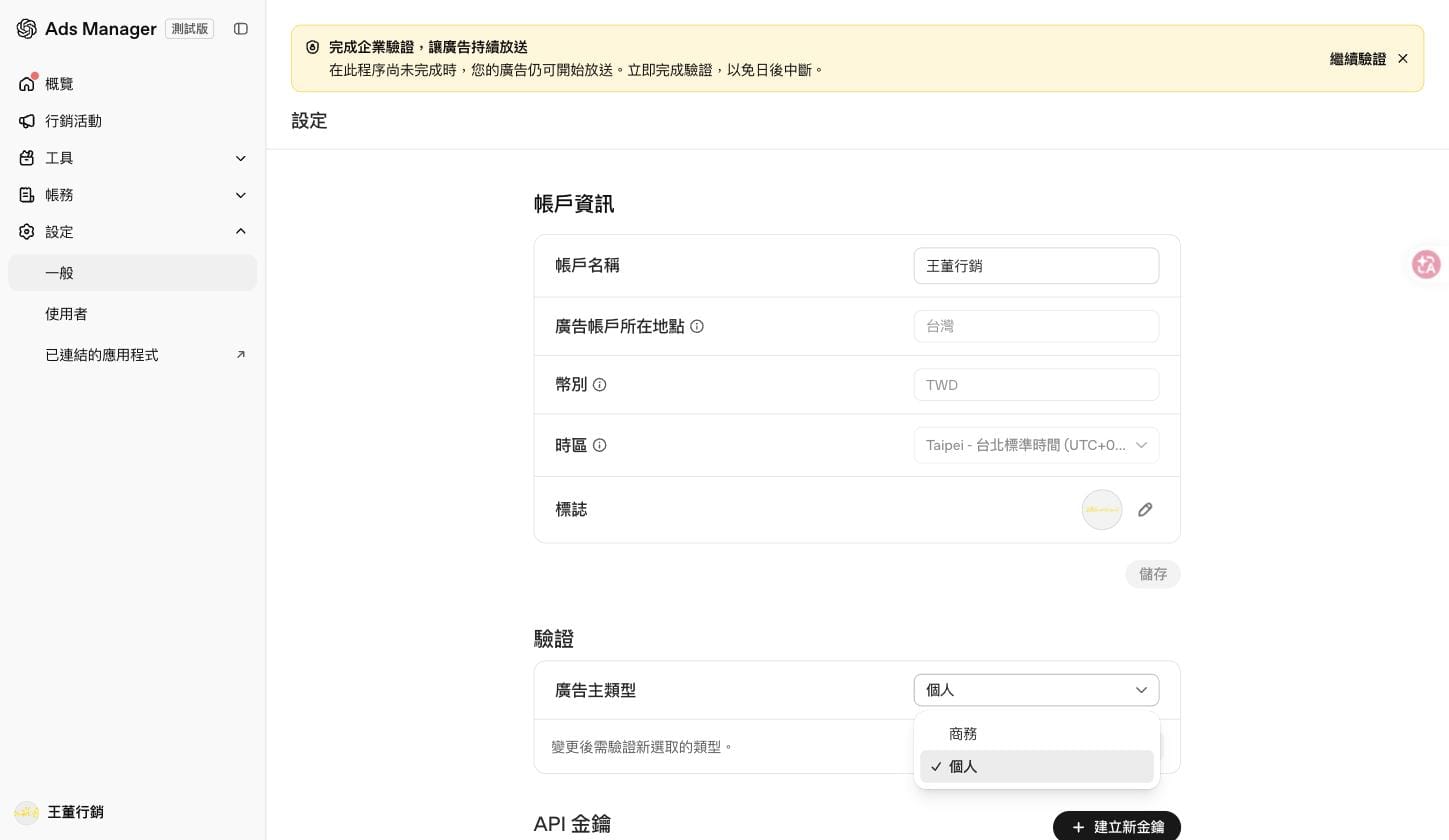1449x840 pixels.
Task: Open external link arrow beside 已連結的應用程式
Action: (x=241, y=355)
